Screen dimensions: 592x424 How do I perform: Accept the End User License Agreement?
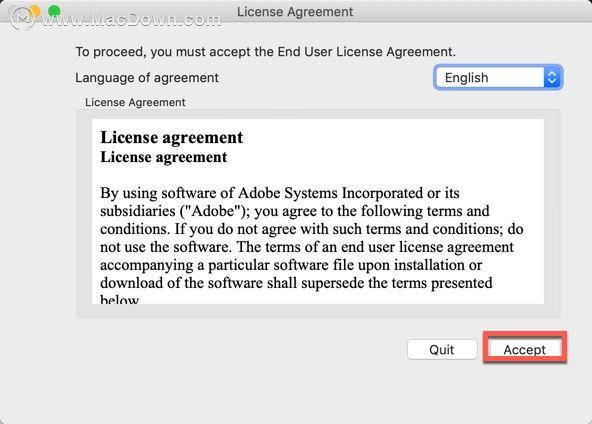[x=525, y=349]
